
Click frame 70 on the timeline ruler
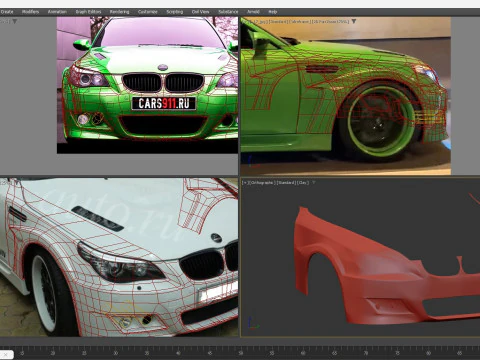[366, 353]
